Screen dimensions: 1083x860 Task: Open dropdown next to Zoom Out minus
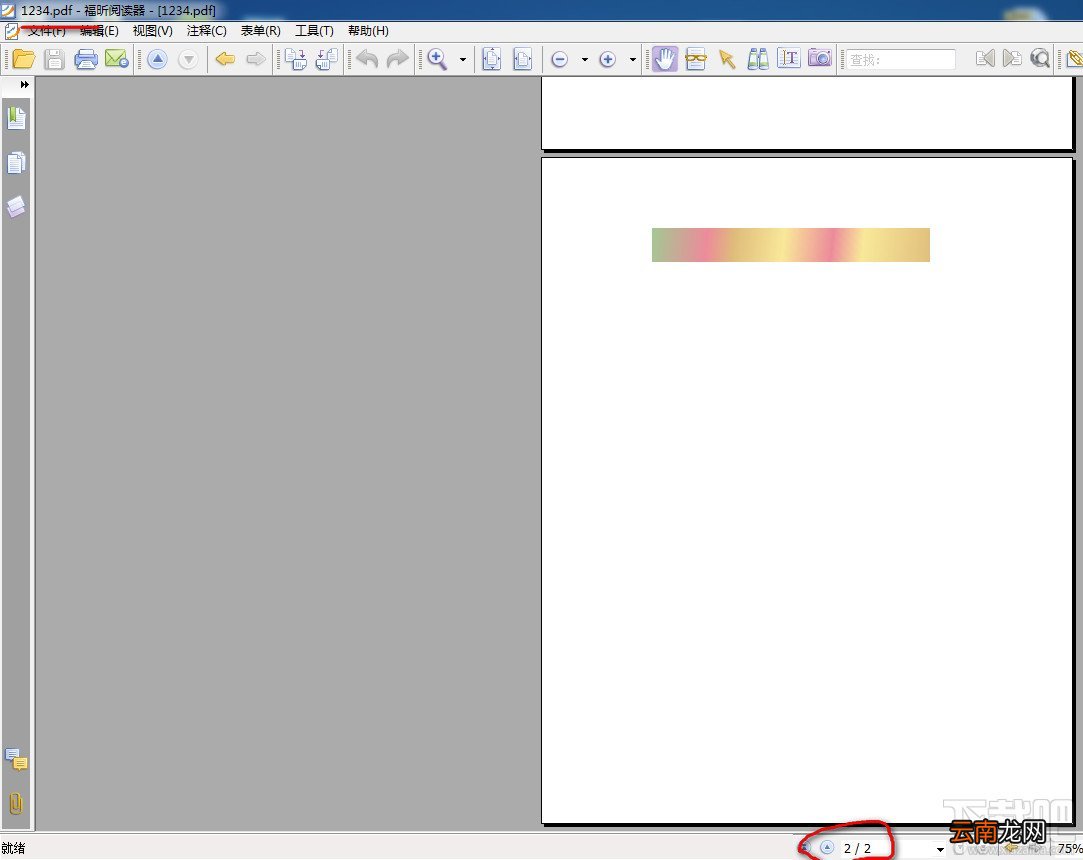pyautogui.click(x=585, y=60)
